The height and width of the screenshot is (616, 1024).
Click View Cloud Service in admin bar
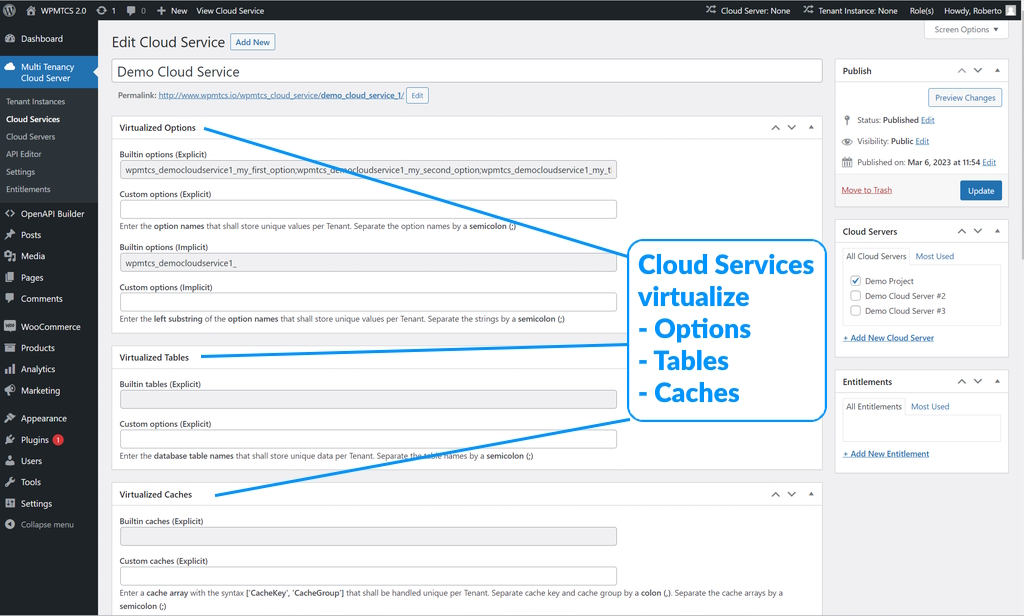tap(230, 11)
